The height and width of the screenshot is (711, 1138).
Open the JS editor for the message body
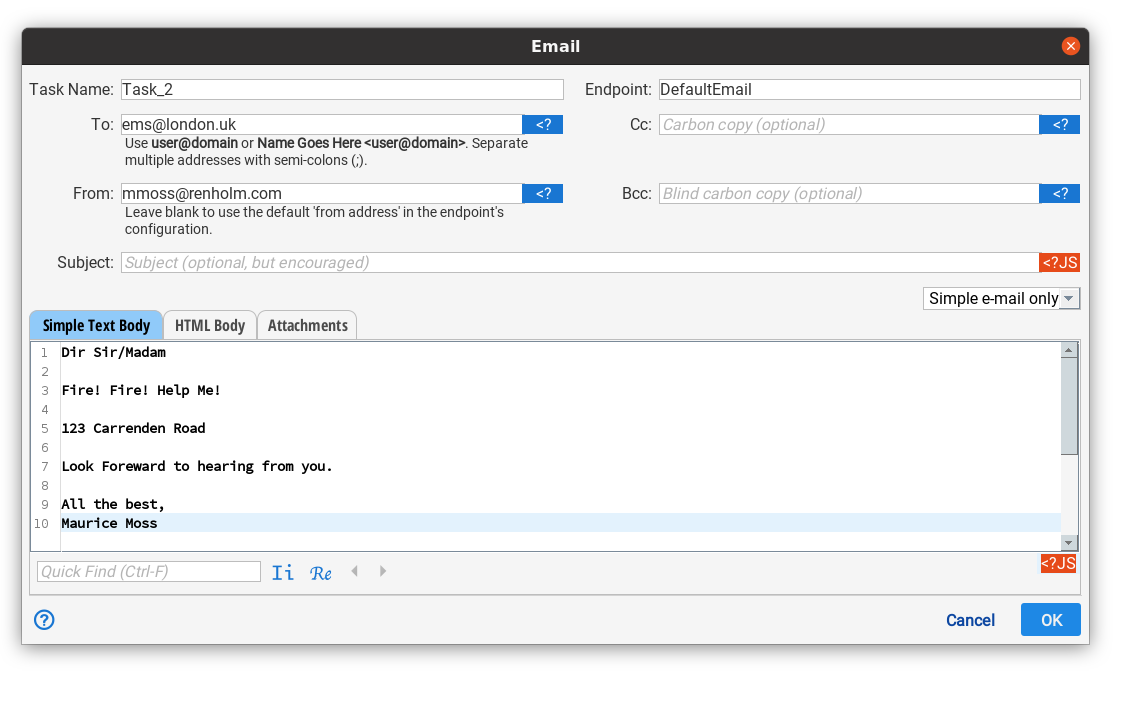point(1060,563)
